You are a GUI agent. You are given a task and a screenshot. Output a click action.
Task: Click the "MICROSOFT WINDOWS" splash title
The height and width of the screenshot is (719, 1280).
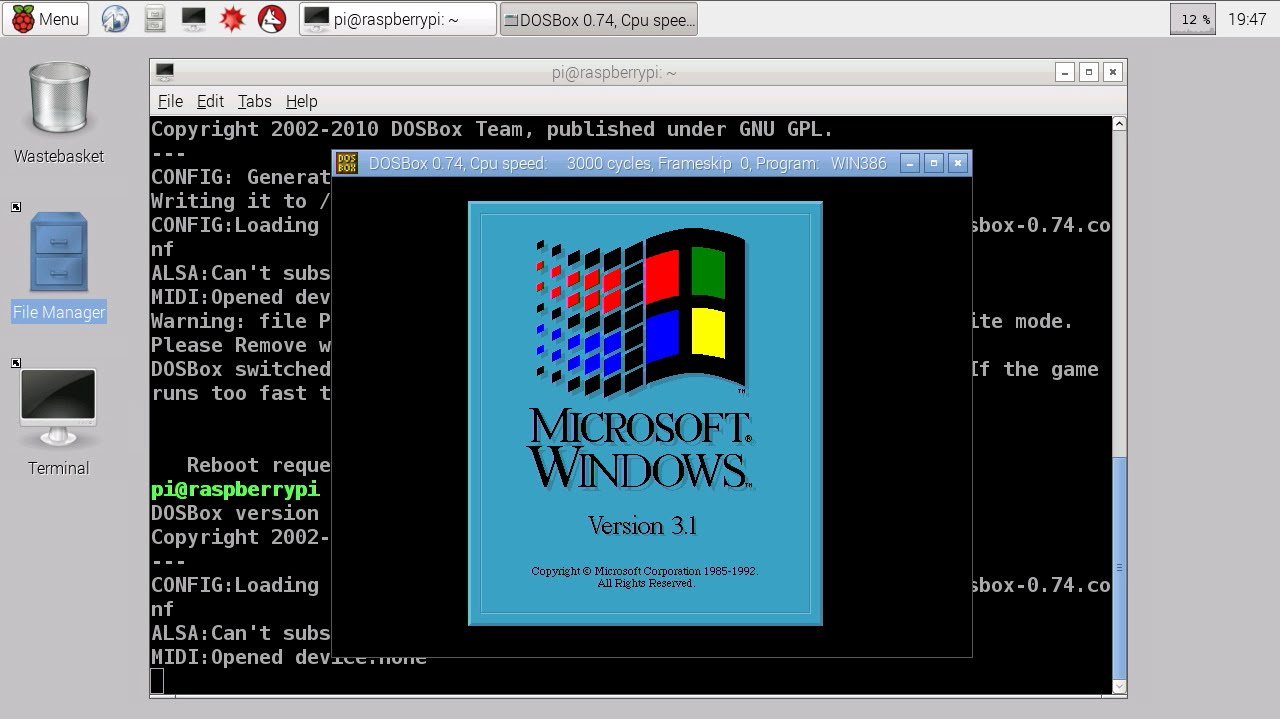click(x=640, y=449)
